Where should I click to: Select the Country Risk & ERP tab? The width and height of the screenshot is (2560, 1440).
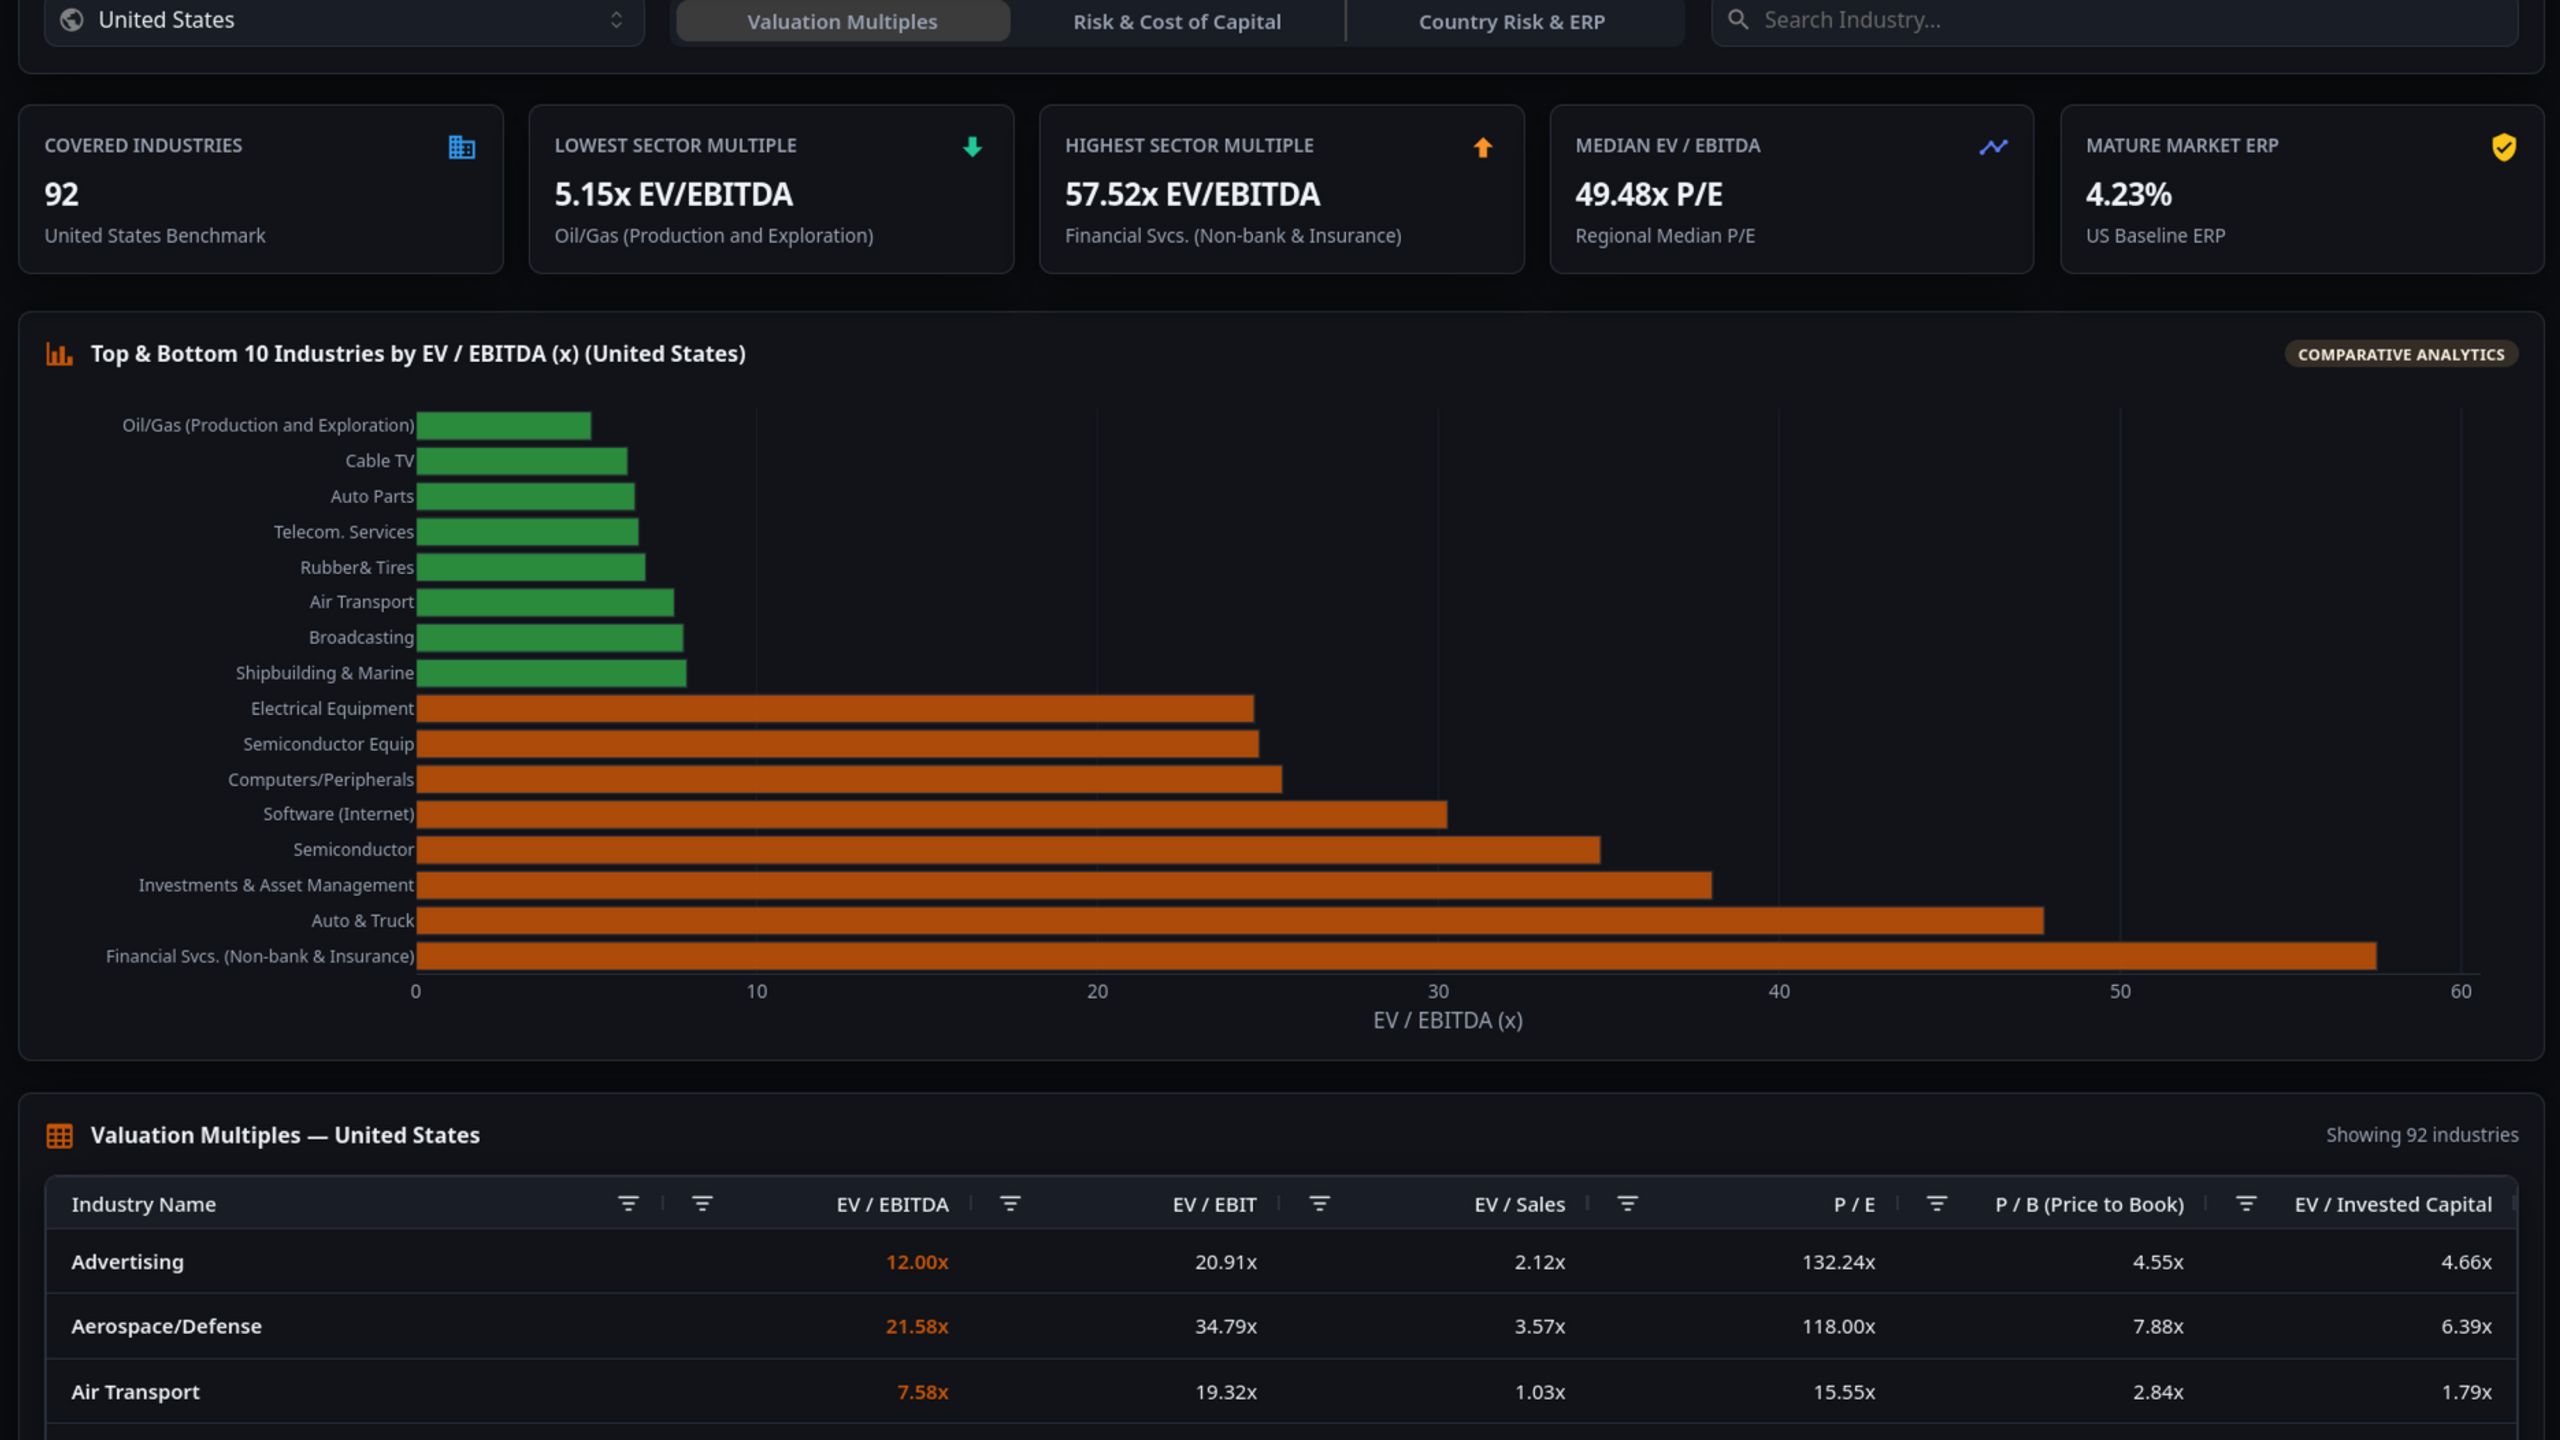(1511, 21)
